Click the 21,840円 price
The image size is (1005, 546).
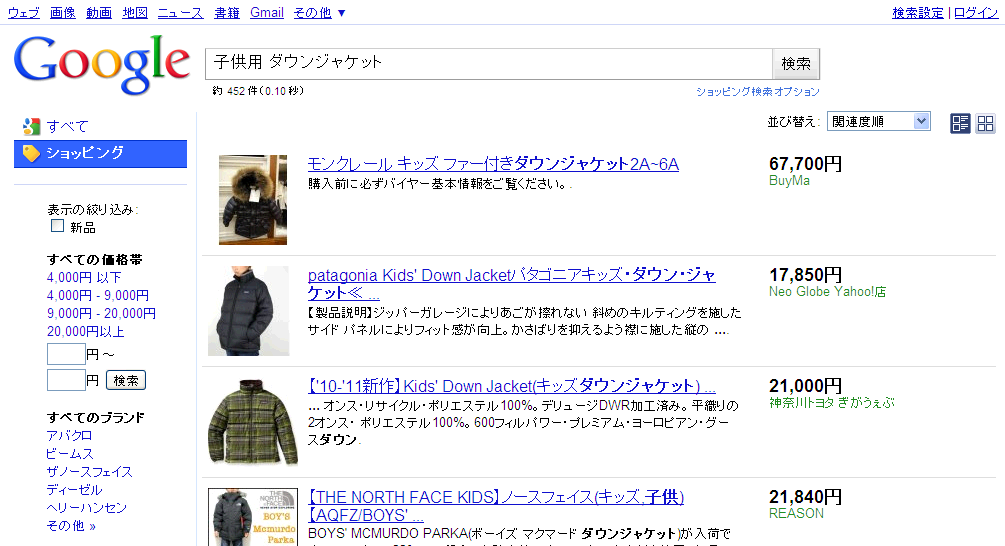[x=806, y=497]
